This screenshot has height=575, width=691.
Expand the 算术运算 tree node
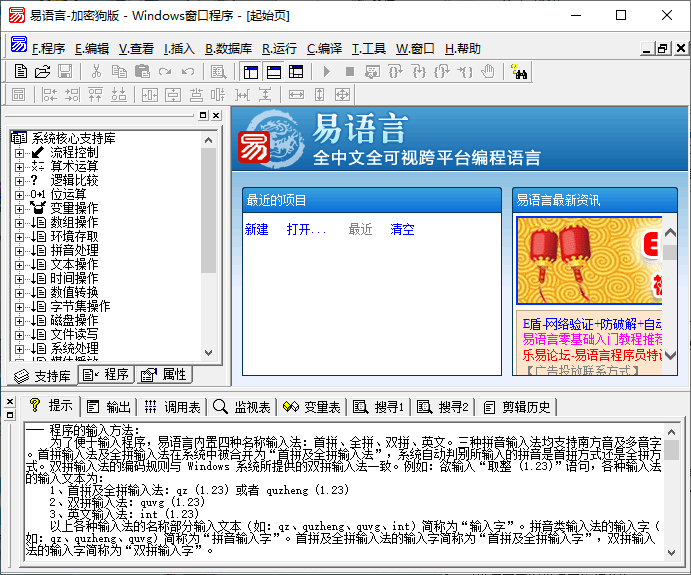pos(19,167)
